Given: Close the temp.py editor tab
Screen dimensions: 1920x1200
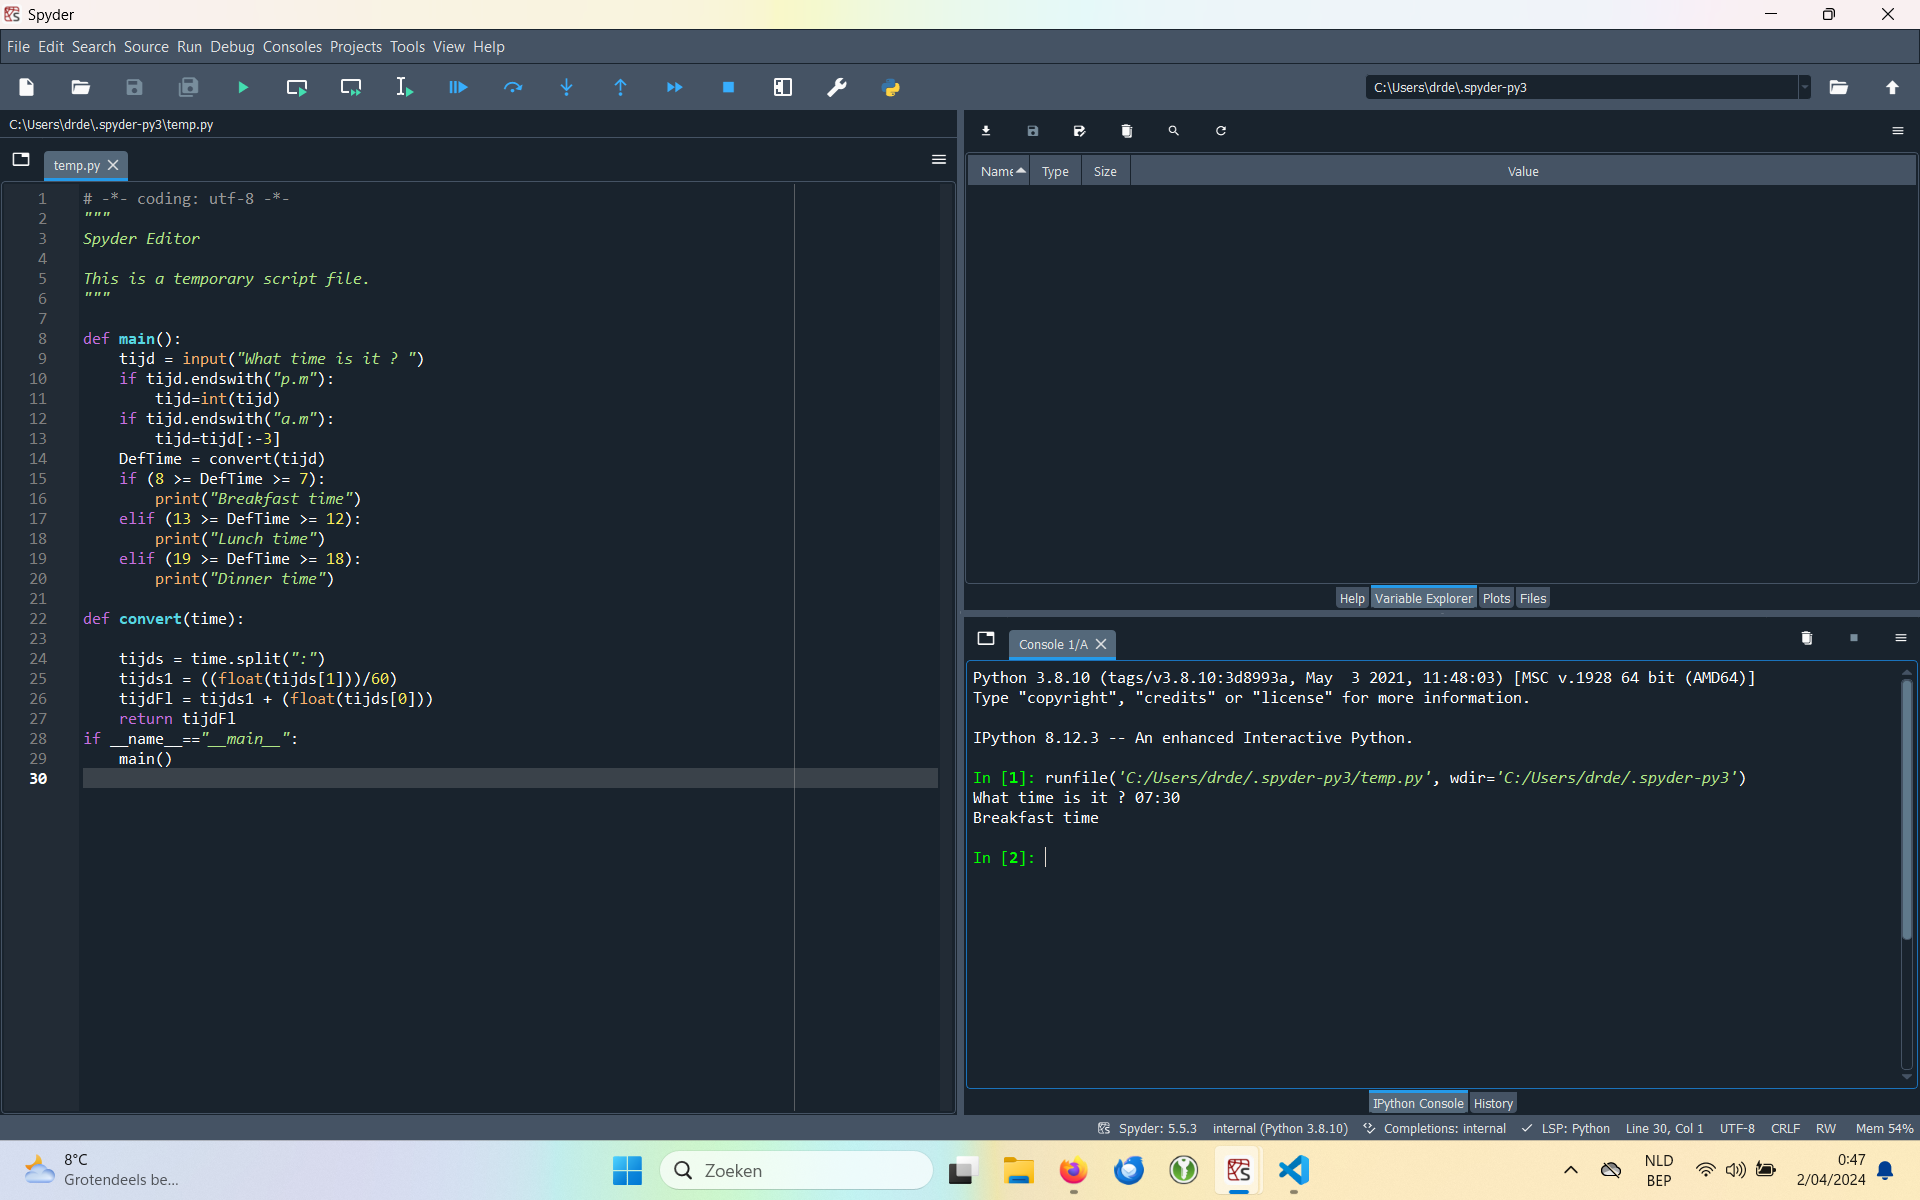Looking at the screenshot, I should (113, 165).
